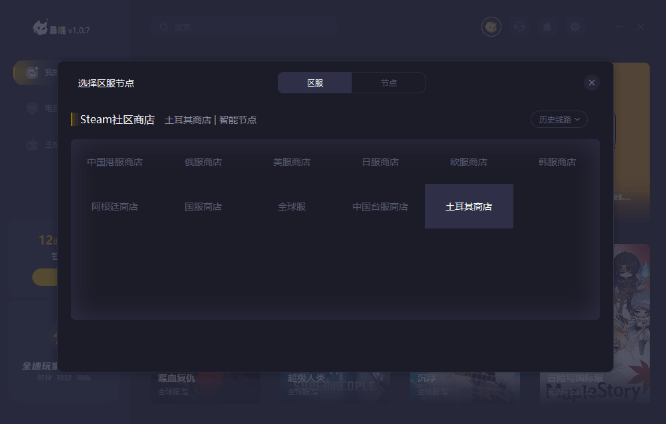Choose the 全球服 region
The height and width of the screenshot is (424, 666).
(x=291, y=206)
